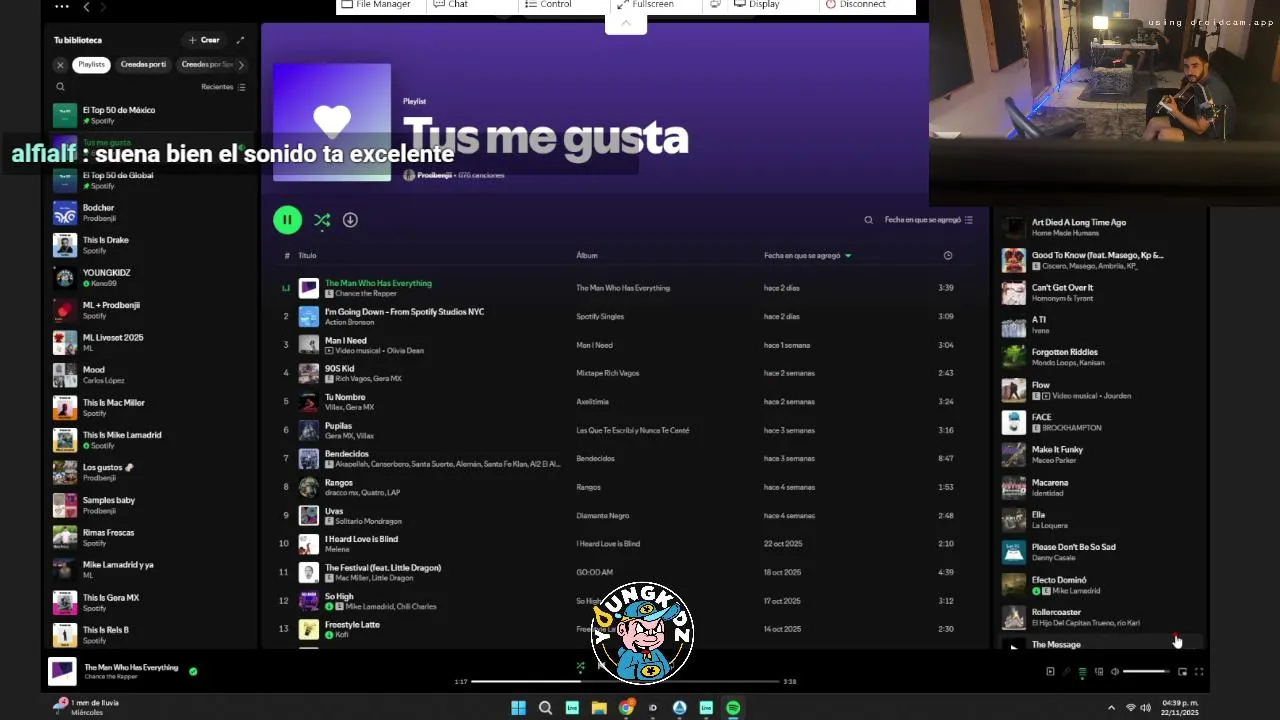Adjust the volume slider

point(1146,672)
